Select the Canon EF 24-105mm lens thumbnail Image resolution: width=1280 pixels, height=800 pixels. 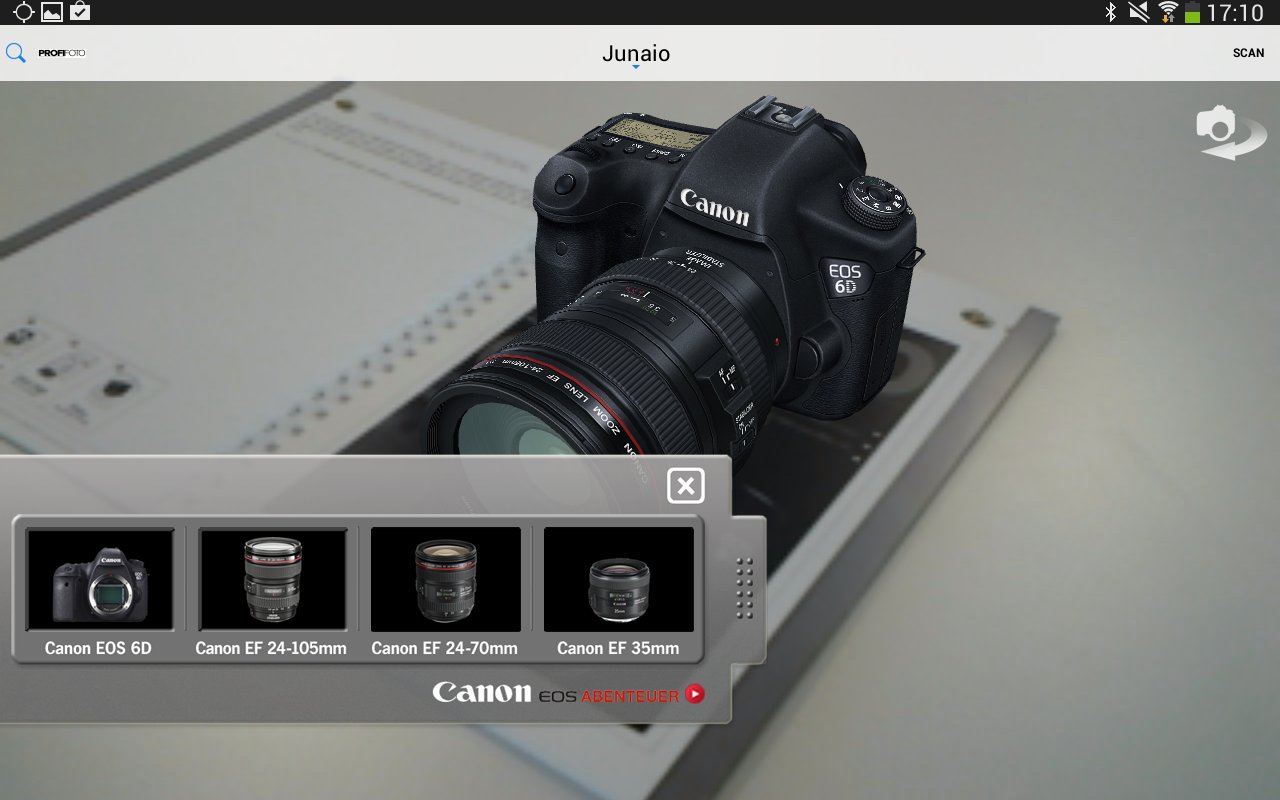[x=273, y=578]
